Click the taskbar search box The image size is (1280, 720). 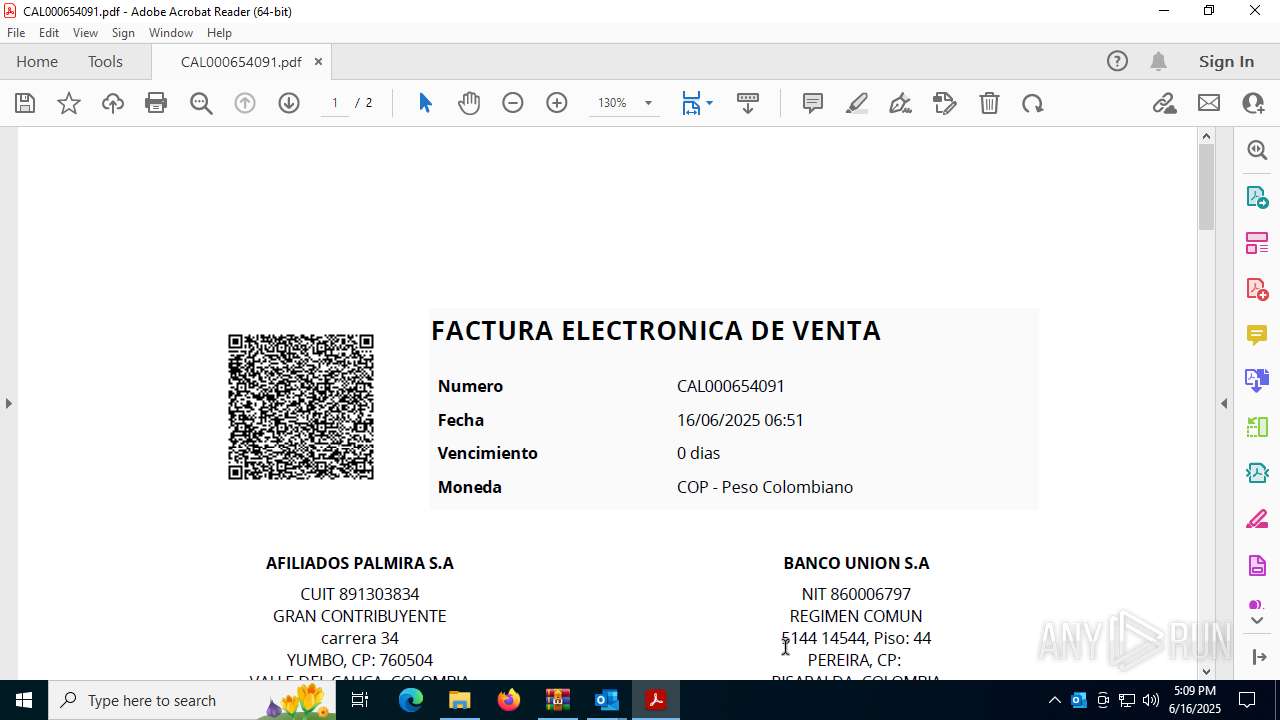pyautogui.click(x=192, y=700)
